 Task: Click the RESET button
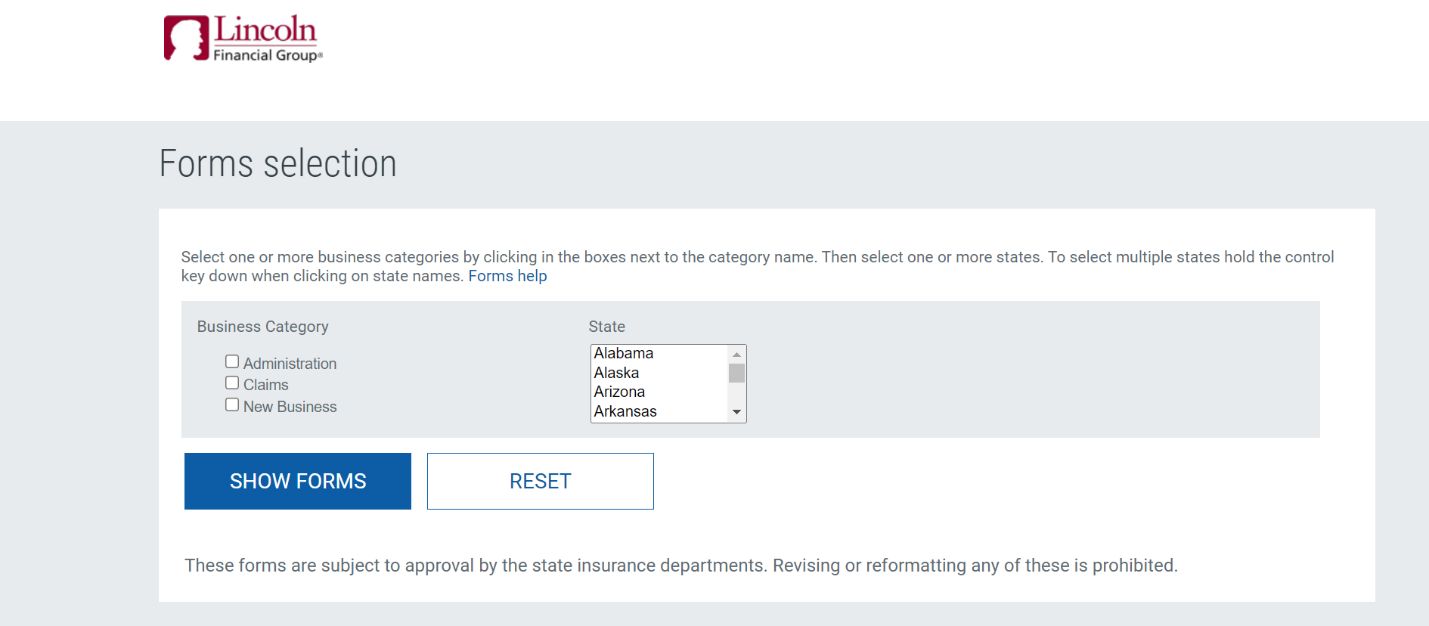[540, 481]
